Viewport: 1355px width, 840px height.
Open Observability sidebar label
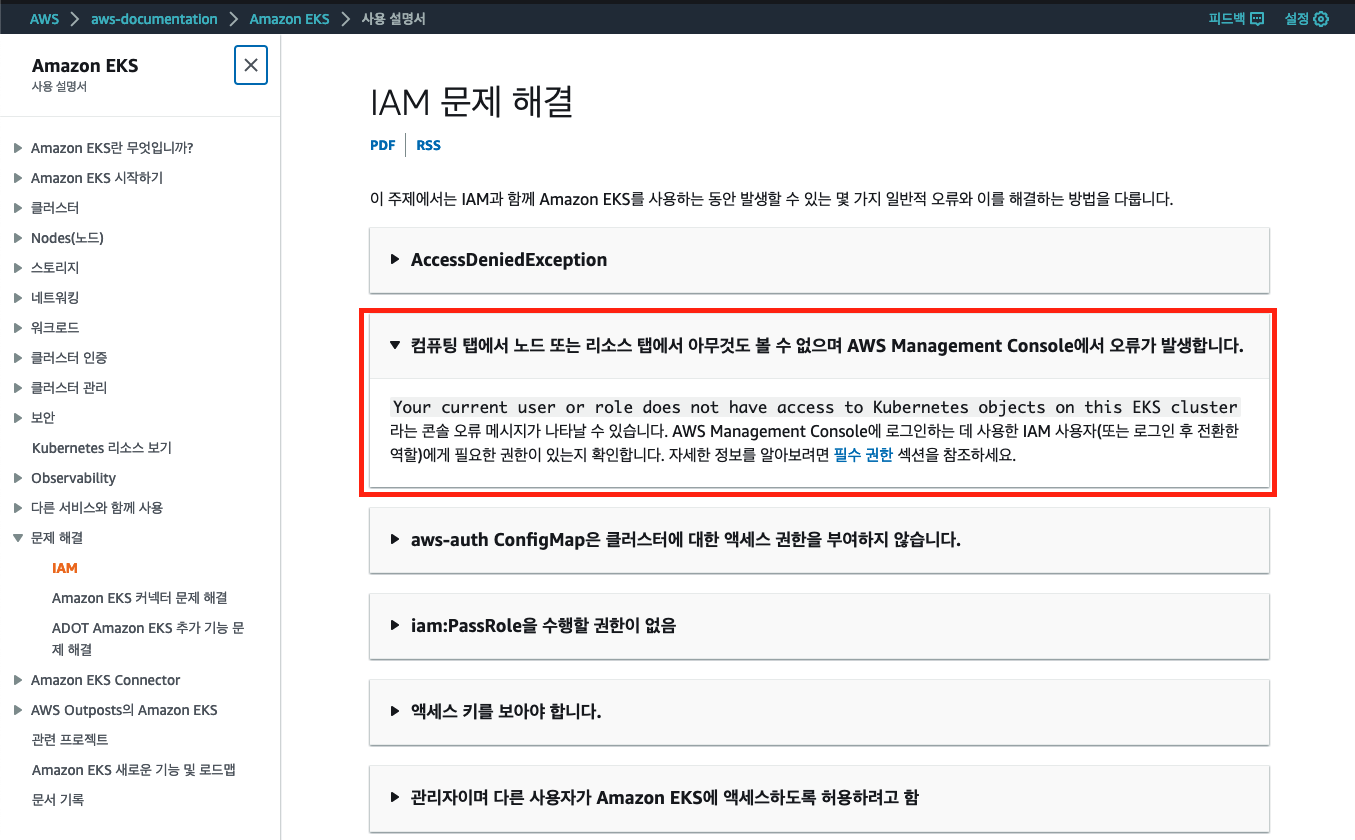click(74, 478)
